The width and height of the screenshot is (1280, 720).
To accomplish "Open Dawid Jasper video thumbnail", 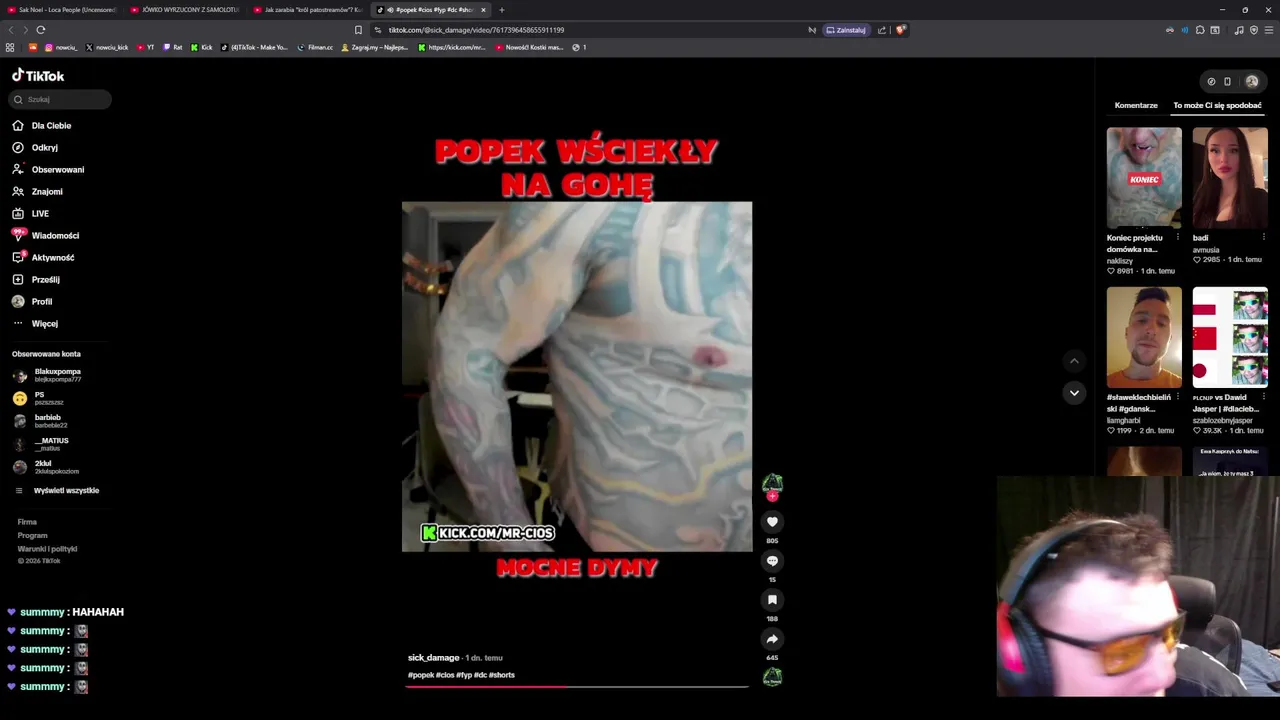I will point(1230,338).
